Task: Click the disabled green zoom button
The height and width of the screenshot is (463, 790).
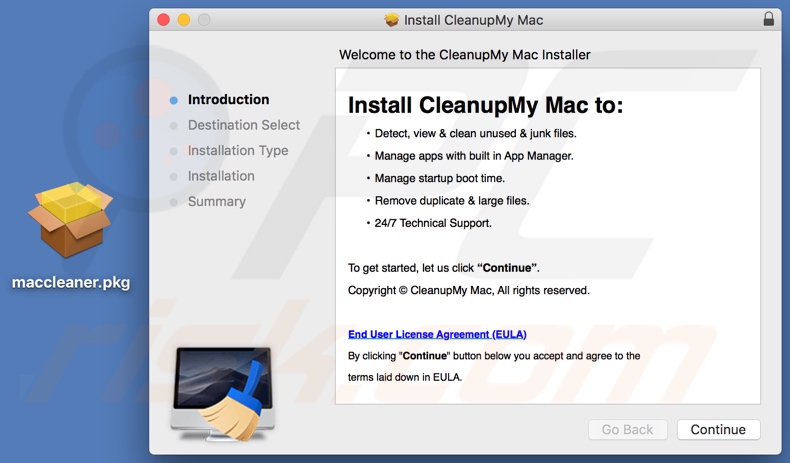Action: pos(204,20)
